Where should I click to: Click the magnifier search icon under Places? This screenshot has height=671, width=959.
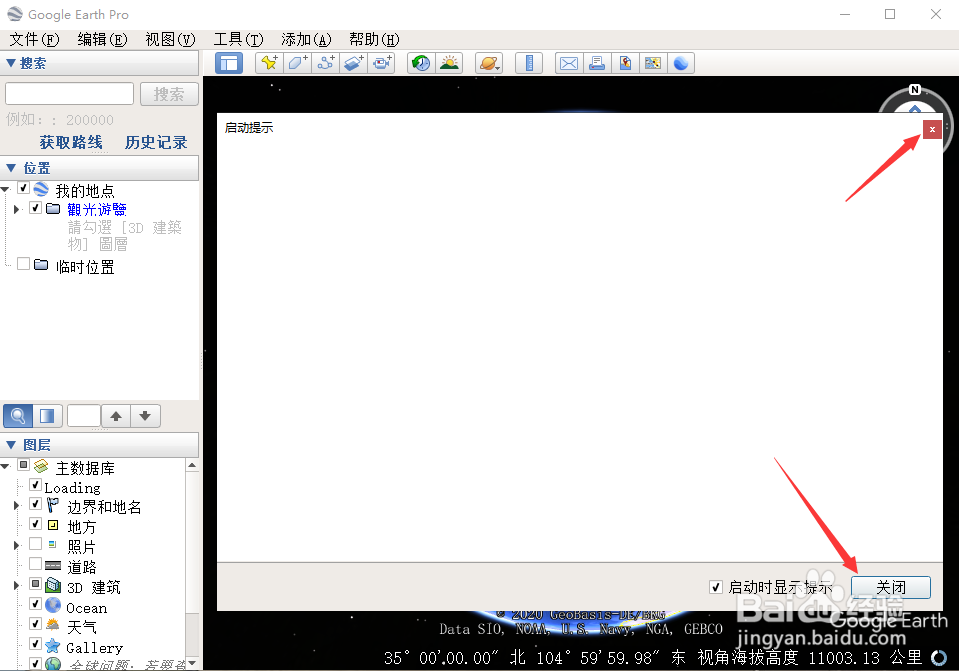[x=18, y=416]
